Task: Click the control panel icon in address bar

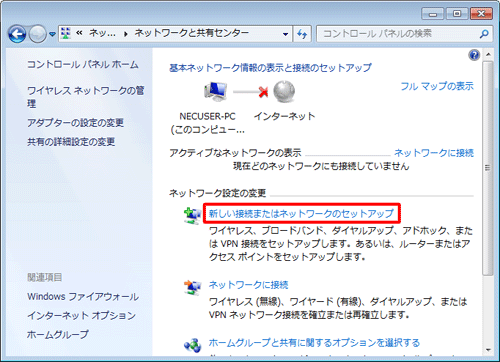Action: click(x=66, y=33)
